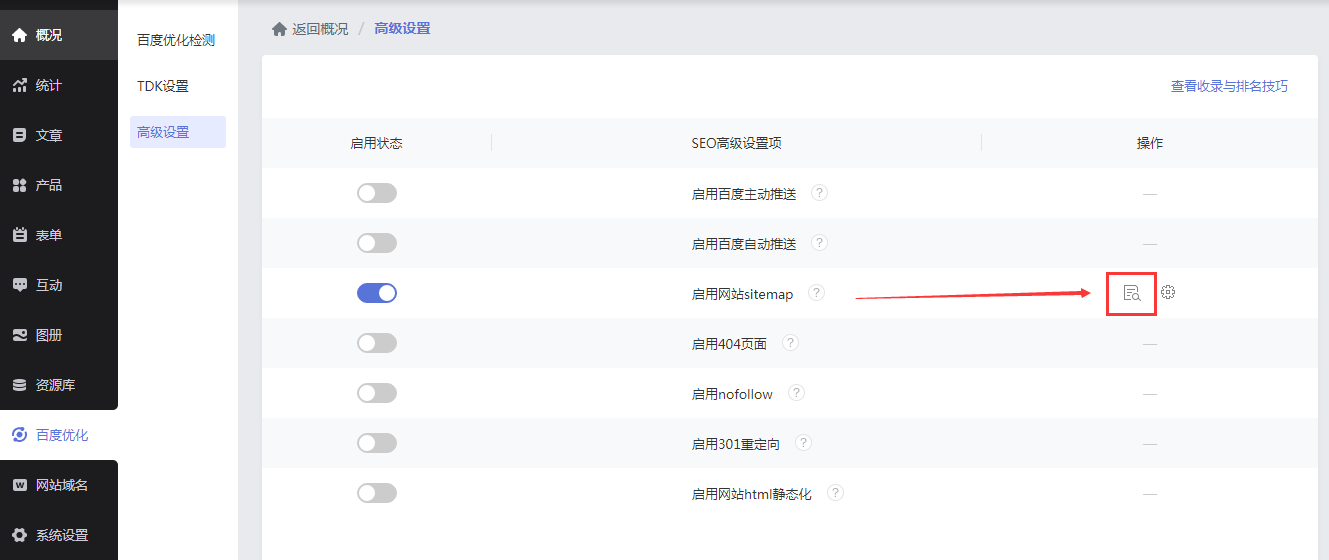This screenshot has width=1329, height=560.
Task: Click the article icon beside 文章
Action: tap(19, 135)
